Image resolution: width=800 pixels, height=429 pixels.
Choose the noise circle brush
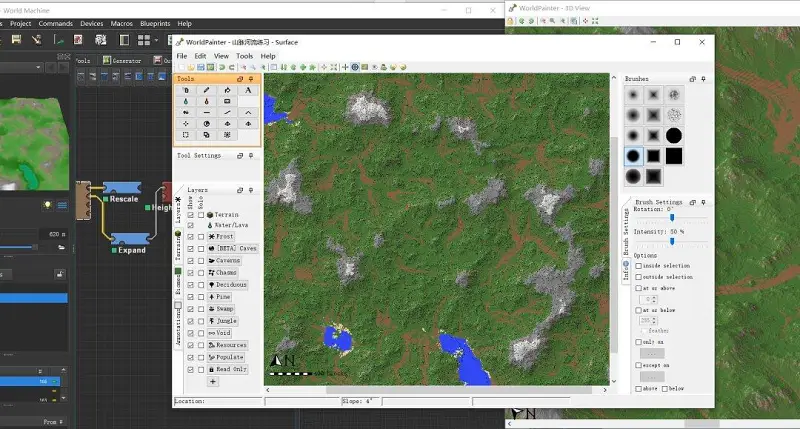[674, 115]
